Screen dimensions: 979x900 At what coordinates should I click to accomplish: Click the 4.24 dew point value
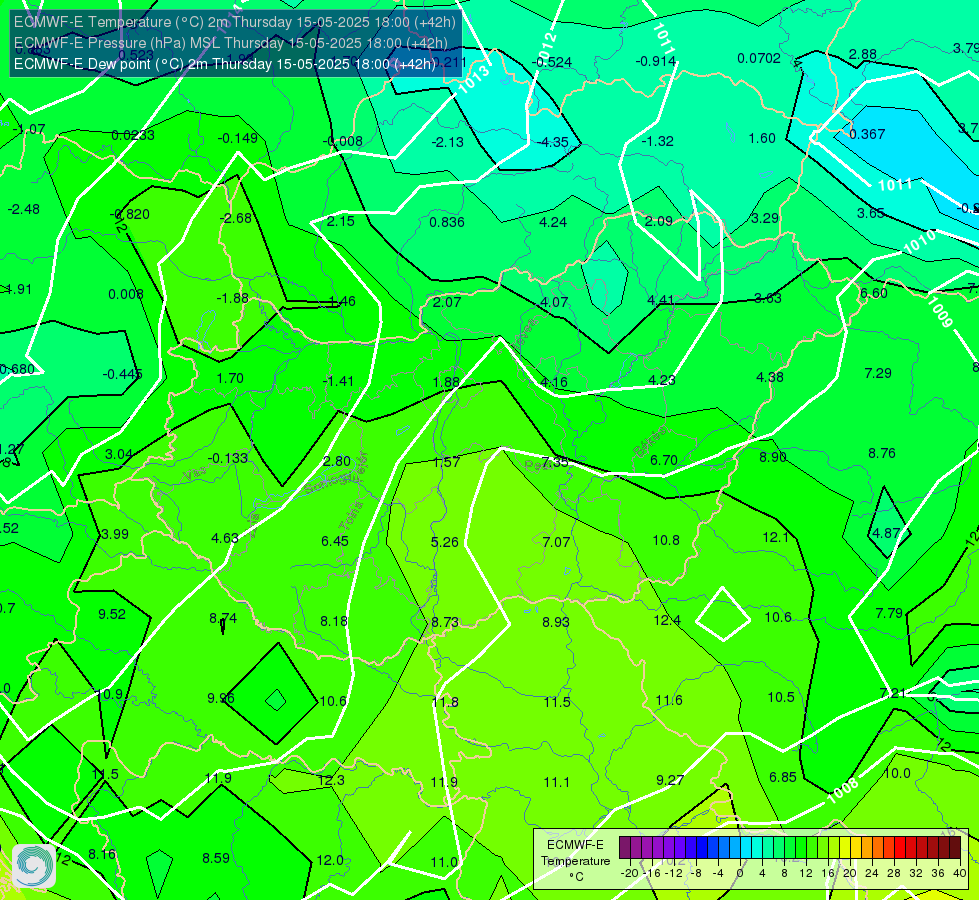tap(553, 222)
